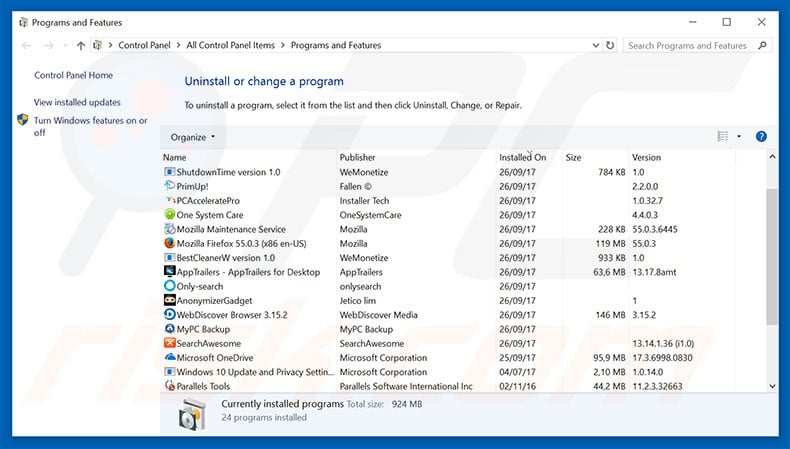790x449 pixels.
Task: Click the vertical scrollbar thumb
Action: 772,257
